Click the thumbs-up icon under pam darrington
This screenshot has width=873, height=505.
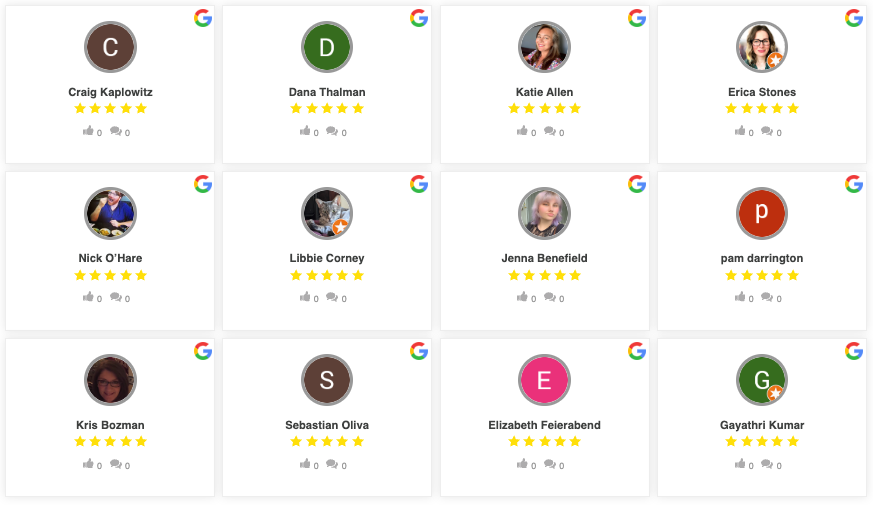(740, 297)
